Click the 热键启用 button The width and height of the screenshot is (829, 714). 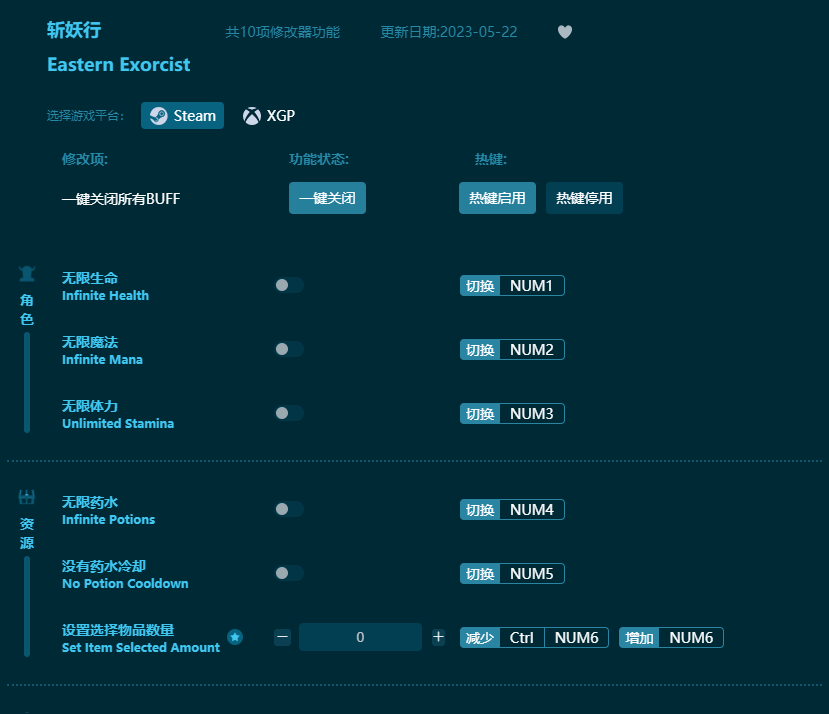(x=497, y=198)
